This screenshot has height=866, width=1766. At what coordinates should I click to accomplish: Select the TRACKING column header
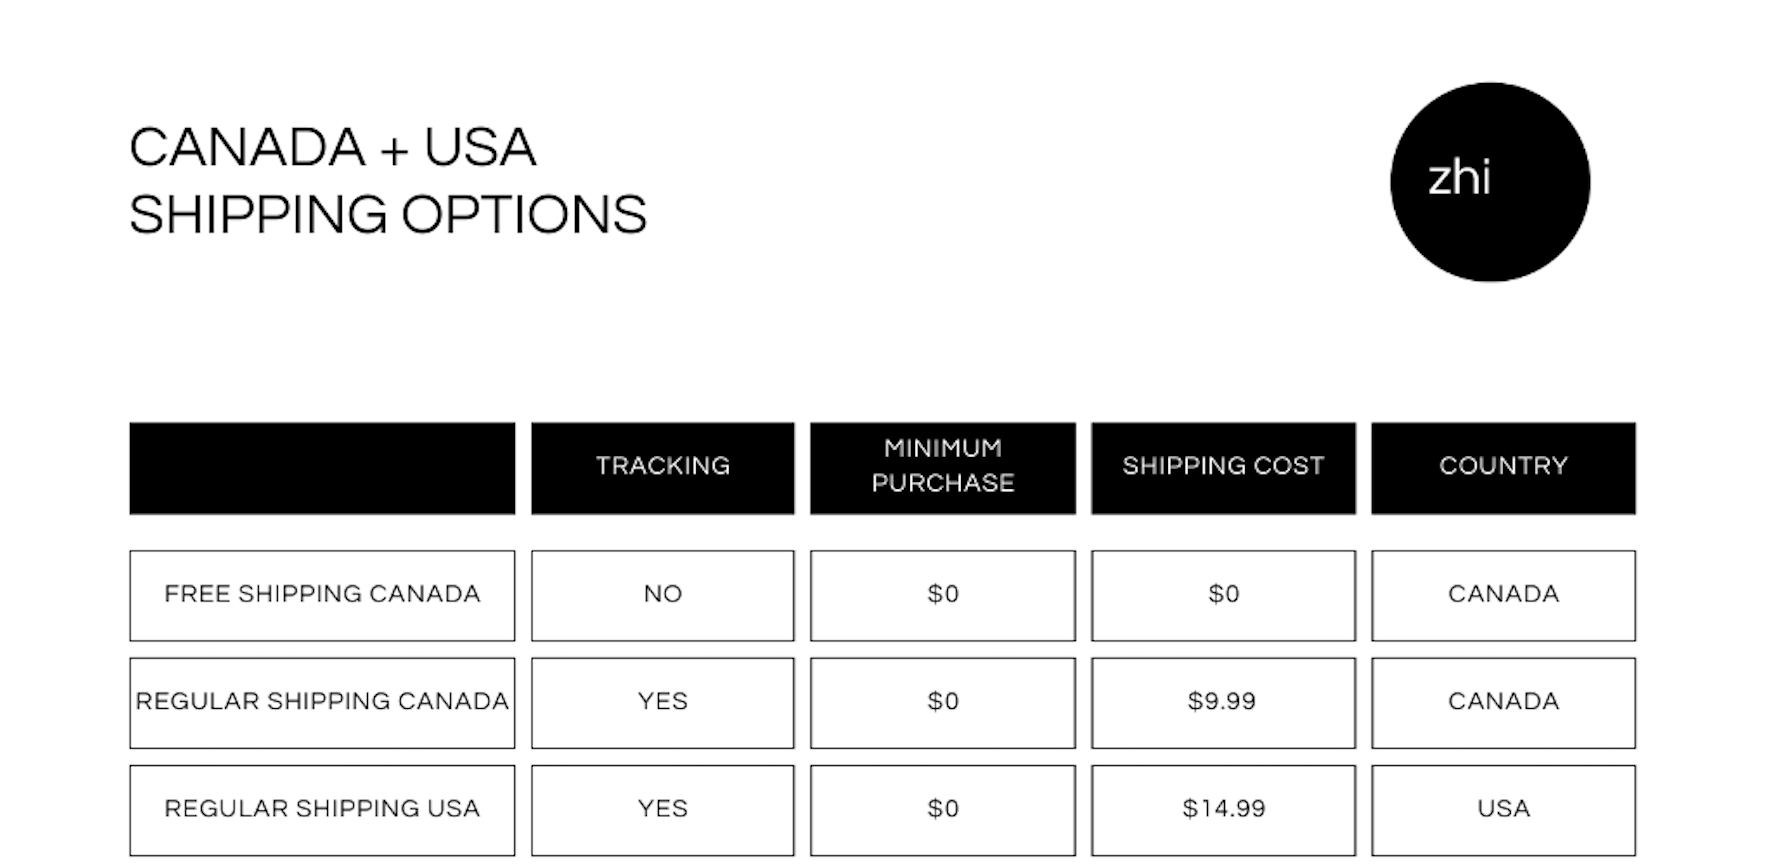pyautogui.click(x=663, y=468)
